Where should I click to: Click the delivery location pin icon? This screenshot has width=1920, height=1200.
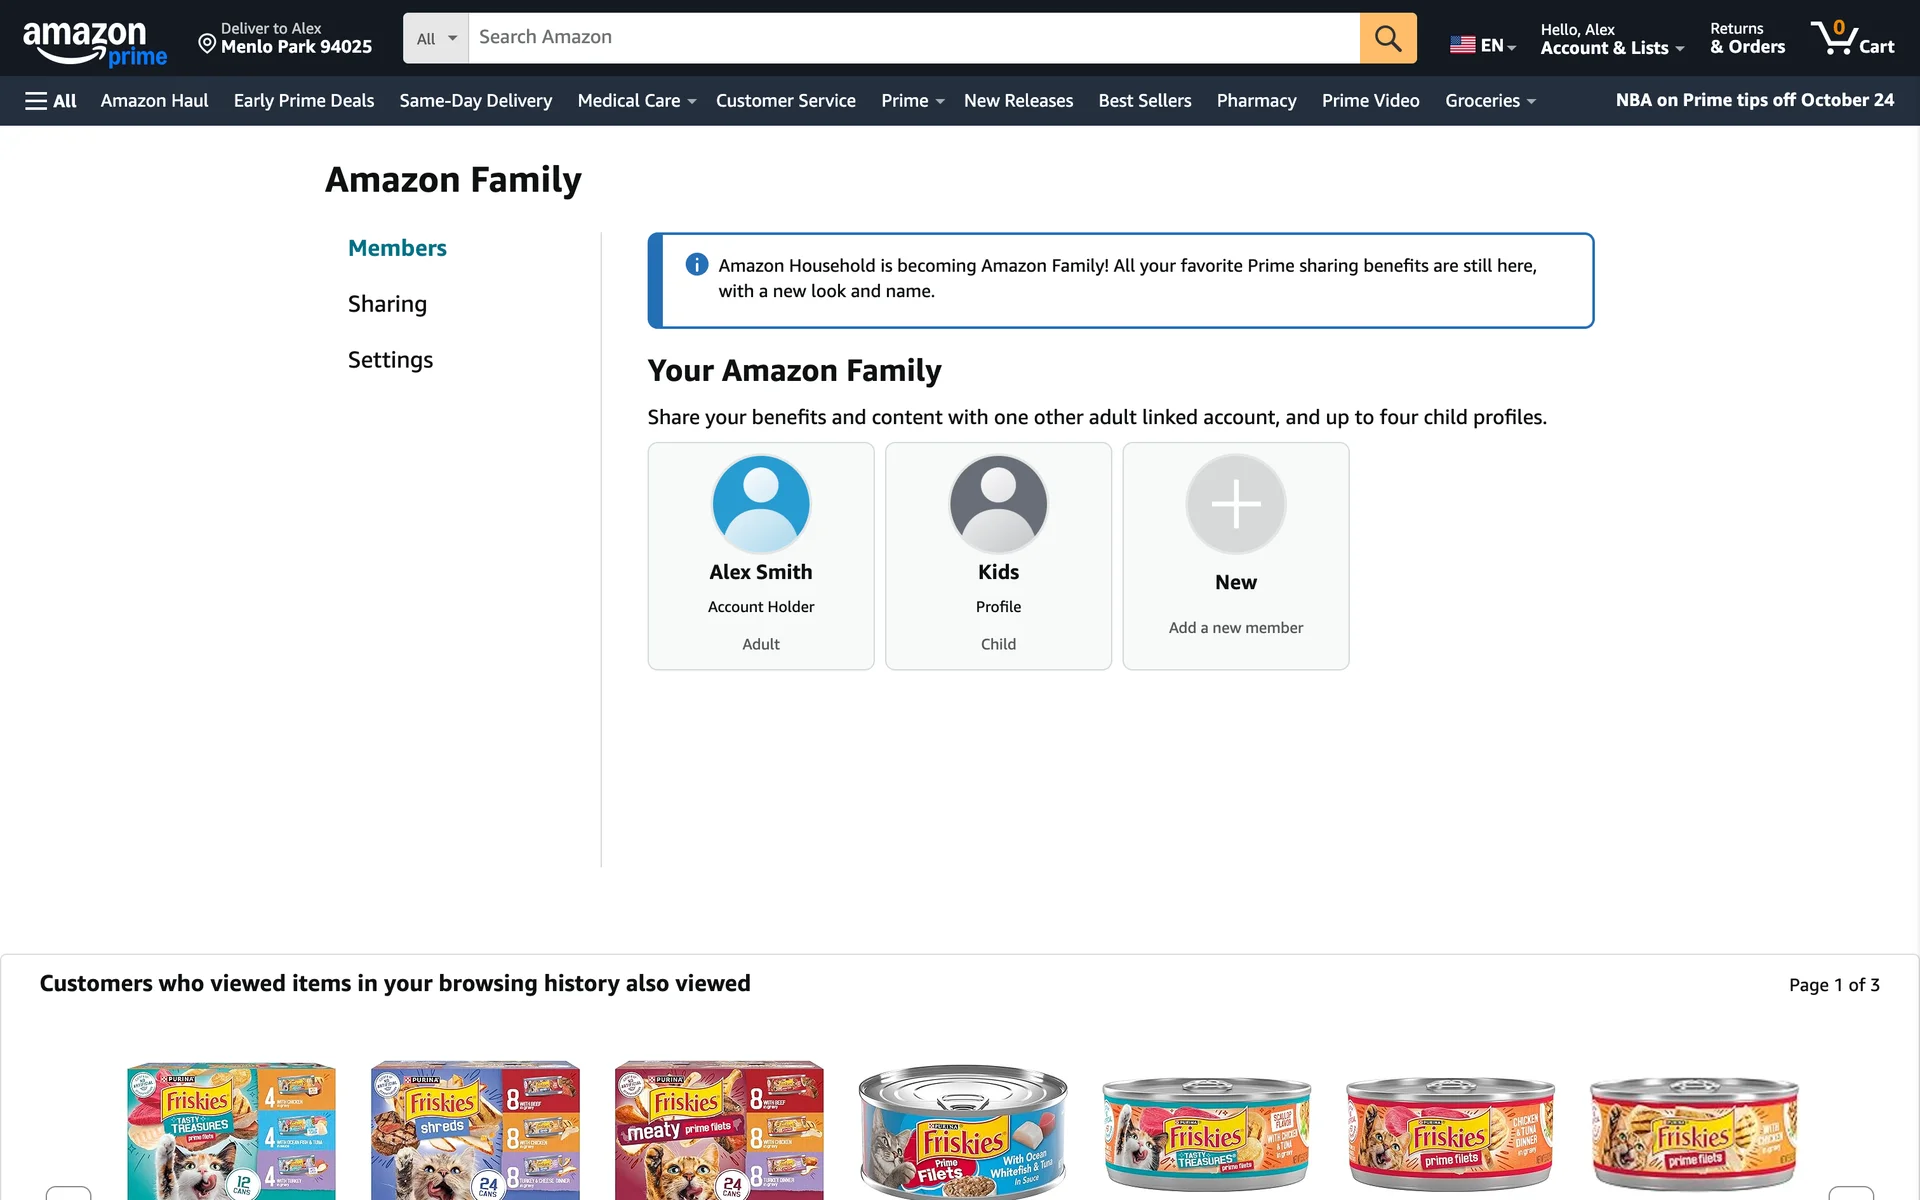coord(207,43)
